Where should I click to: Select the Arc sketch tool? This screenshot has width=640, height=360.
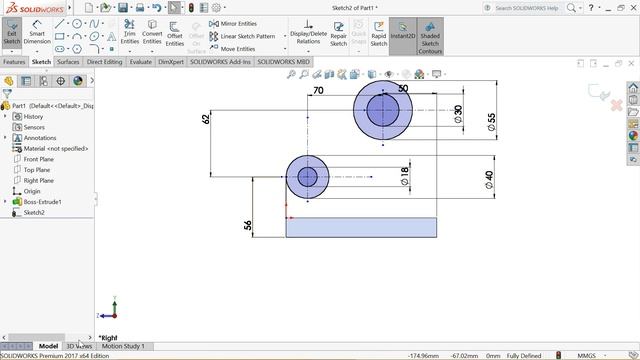point(77,36)
